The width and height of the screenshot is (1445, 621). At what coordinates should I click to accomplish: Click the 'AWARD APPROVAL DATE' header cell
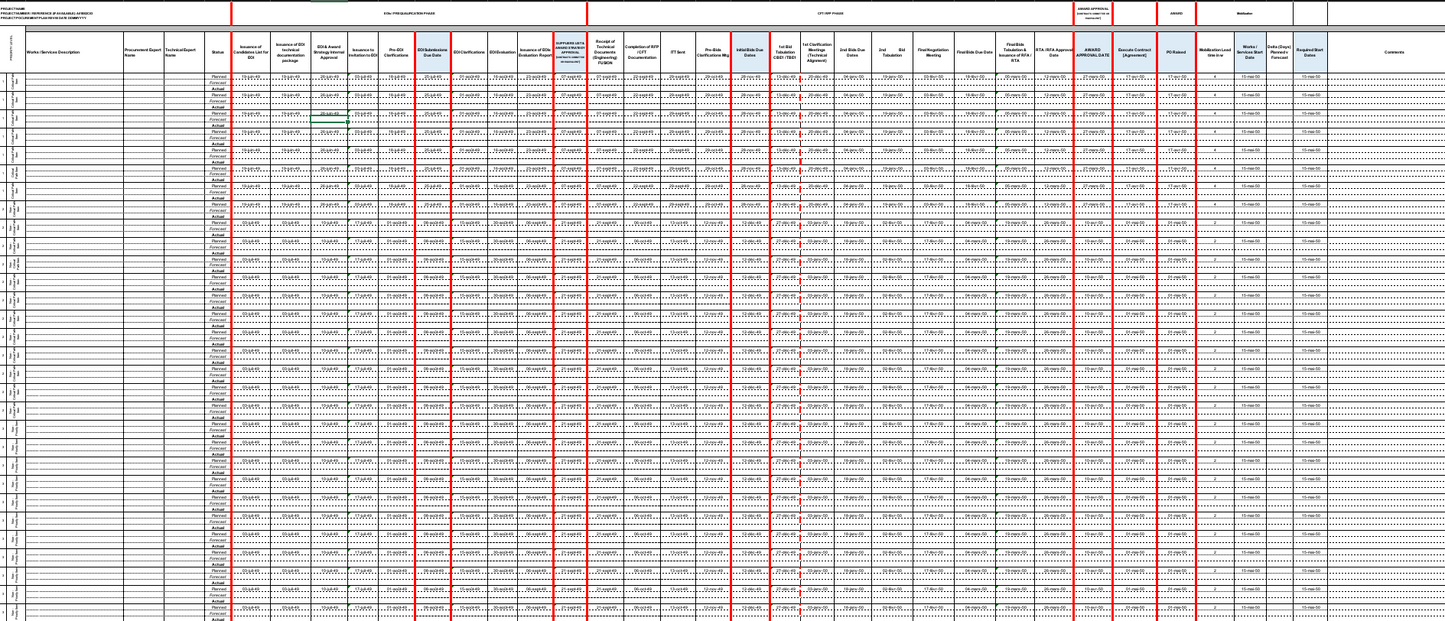(x=1093, y=52)
